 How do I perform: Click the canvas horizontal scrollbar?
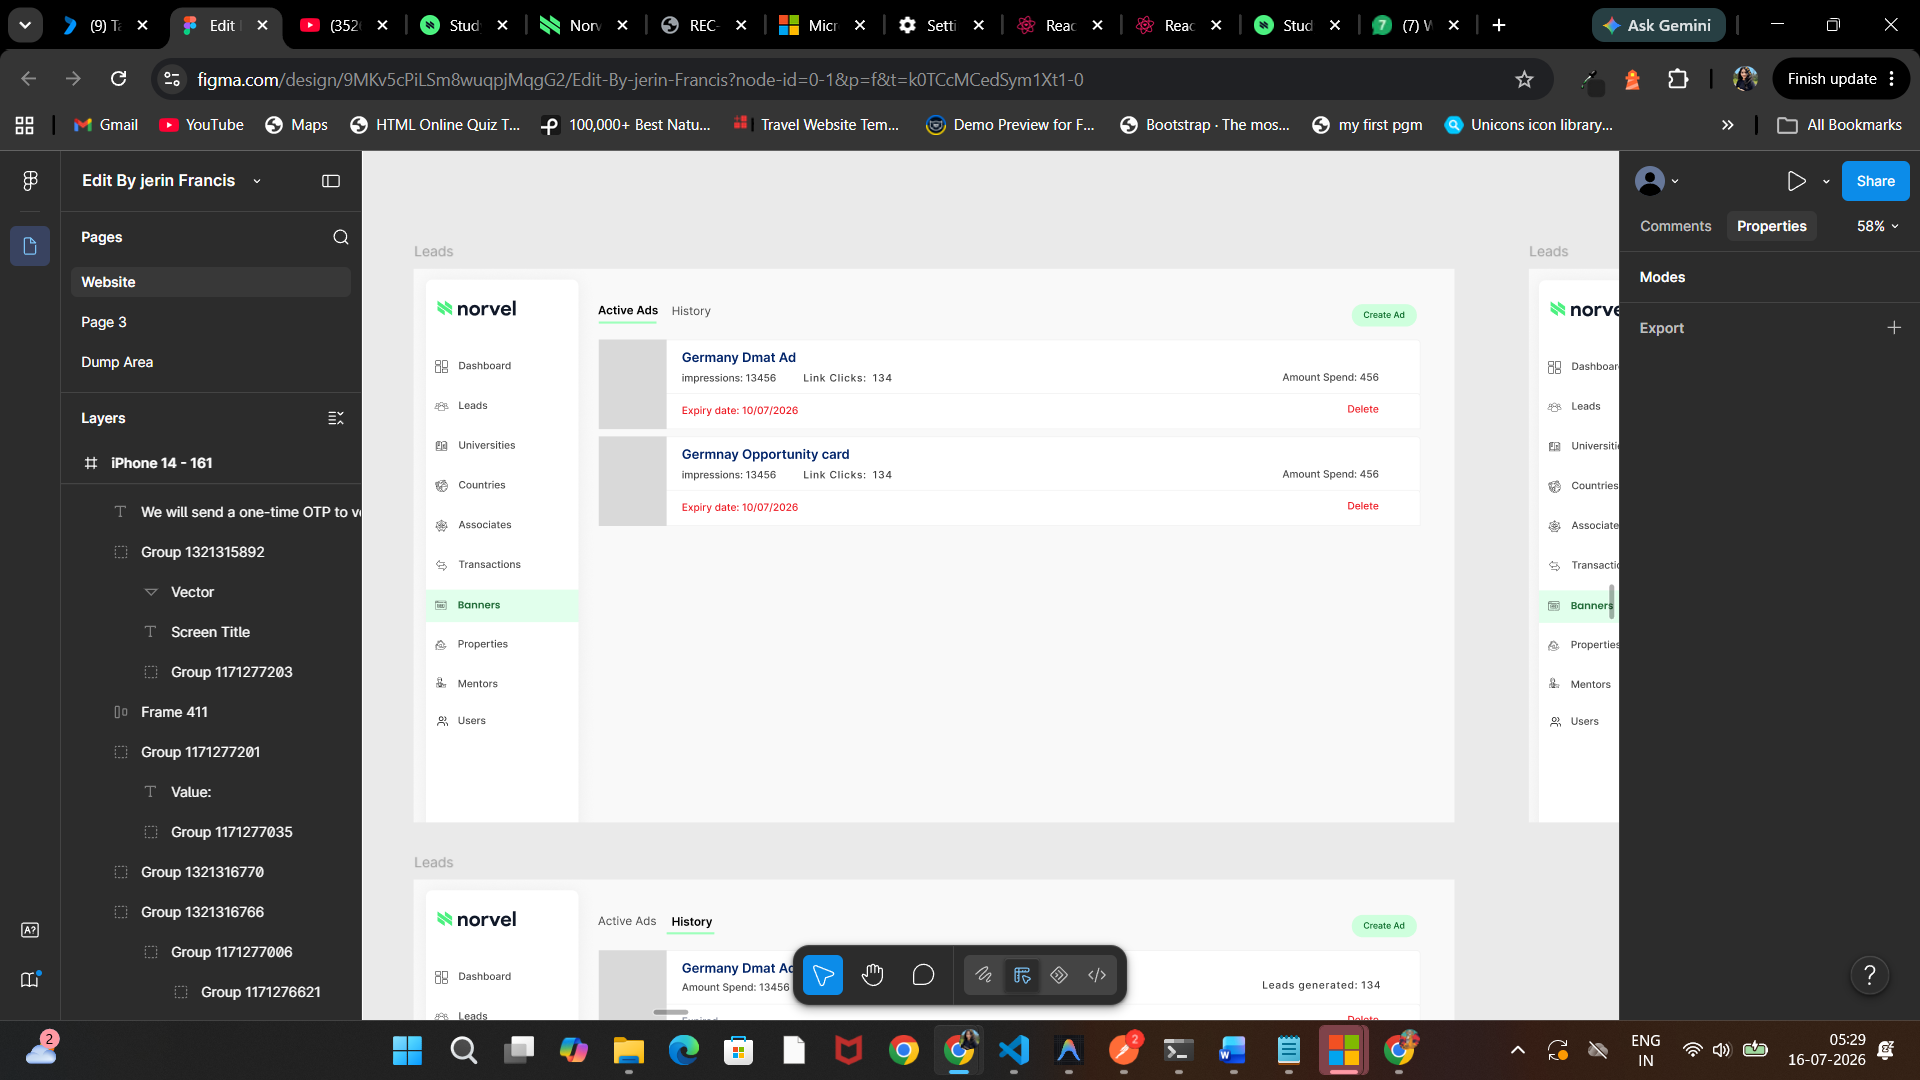(x=671, y=1012)
